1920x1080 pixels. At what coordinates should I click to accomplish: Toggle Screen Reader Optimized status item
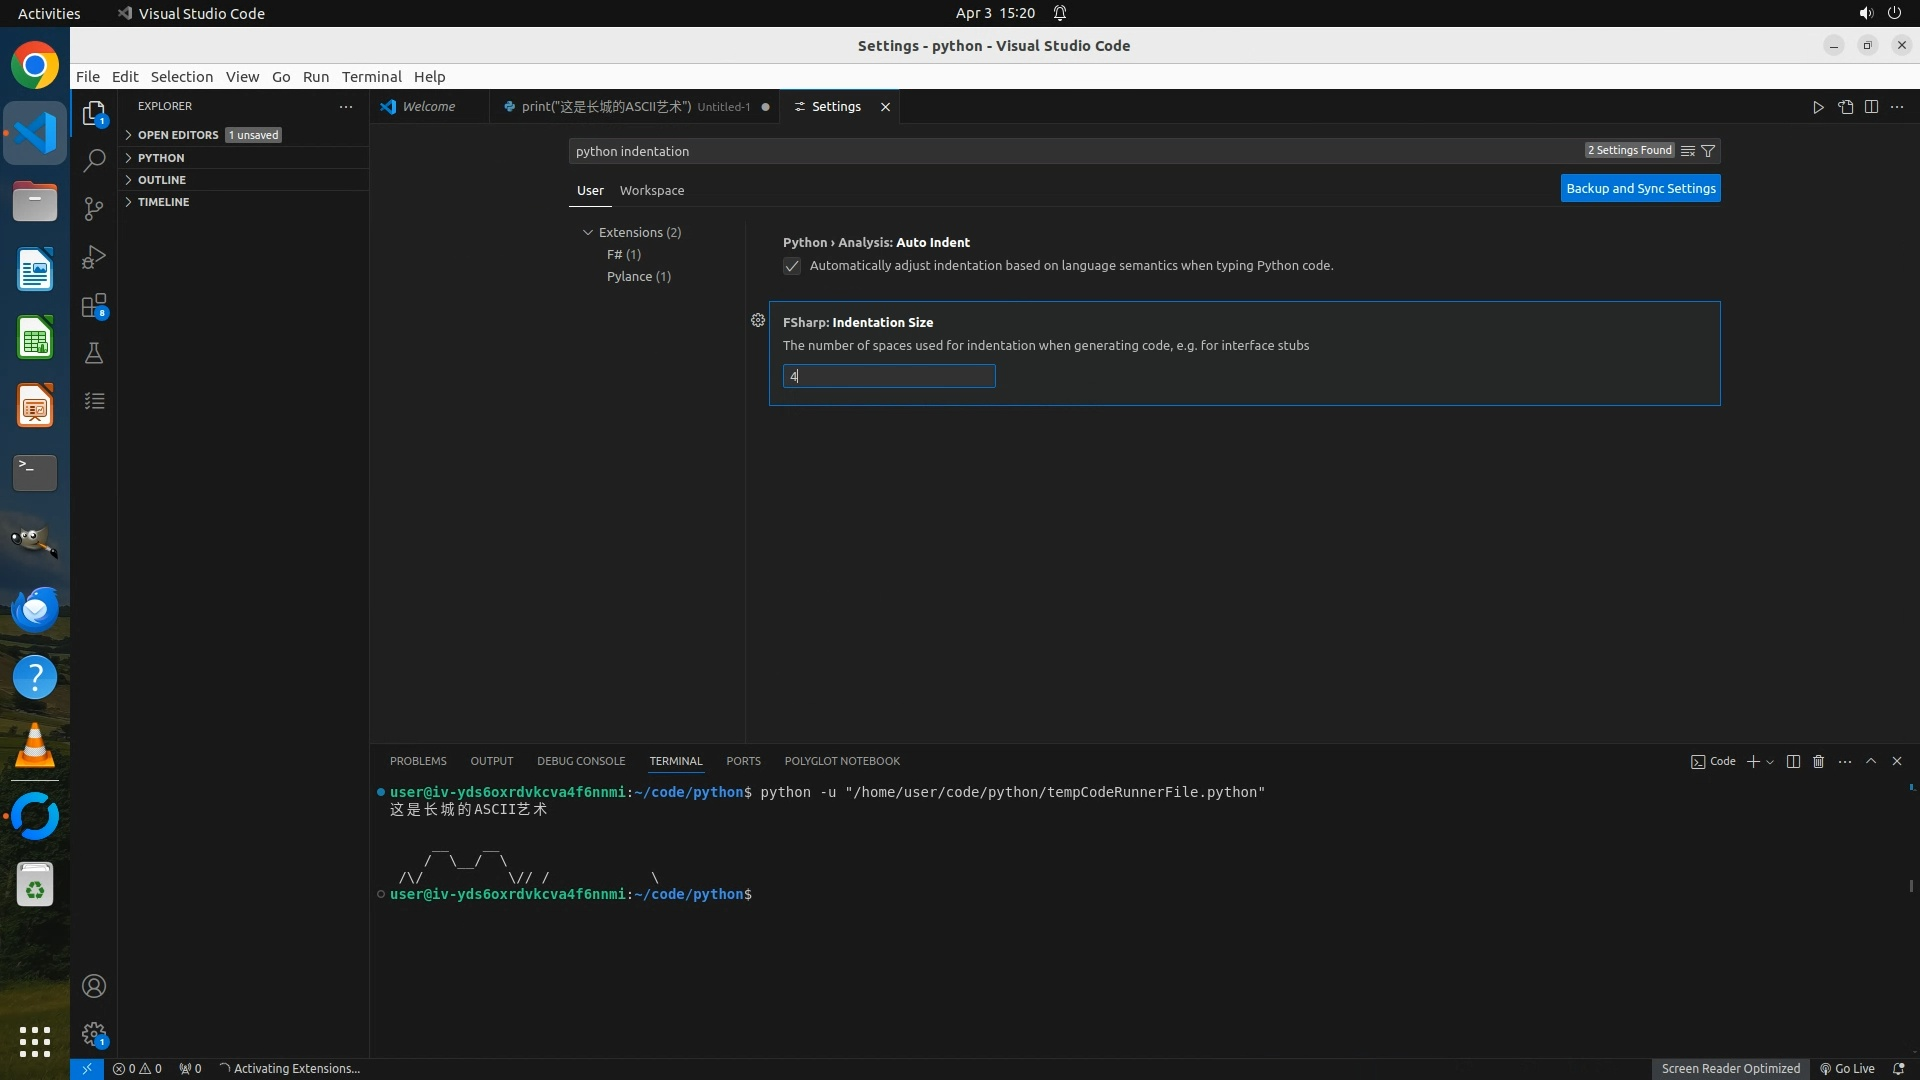pos(1730,1068)
